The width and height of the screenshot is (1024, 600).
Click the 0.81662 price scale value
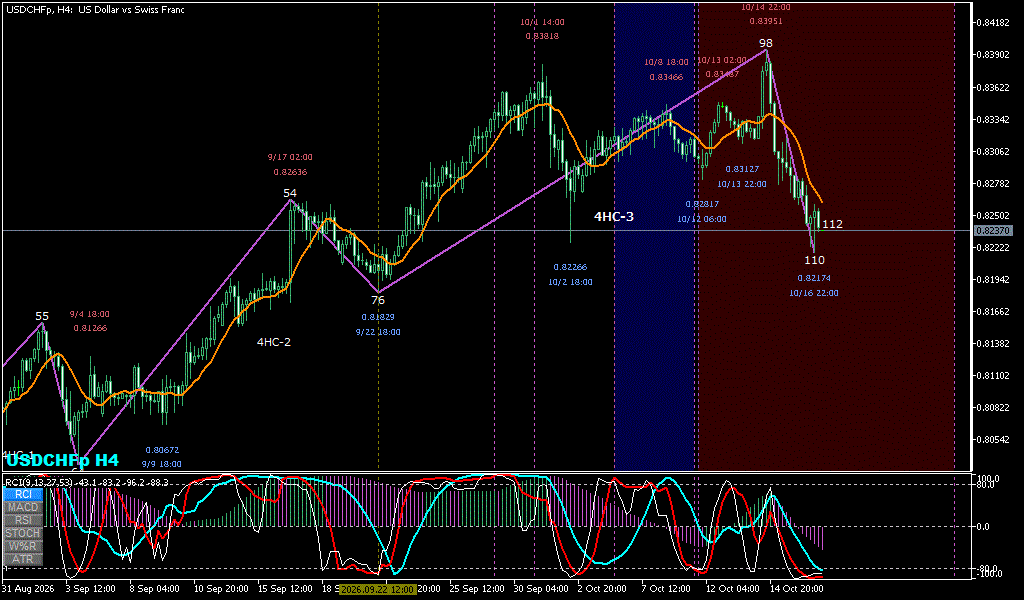993,311
